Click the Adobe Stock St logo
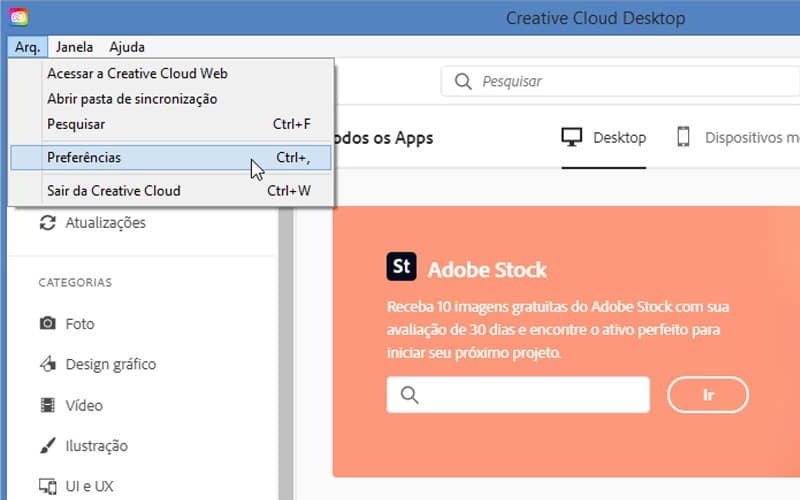The width and height of the screenshot is (800, 500). pyautogui.click(x=401, y=266)
